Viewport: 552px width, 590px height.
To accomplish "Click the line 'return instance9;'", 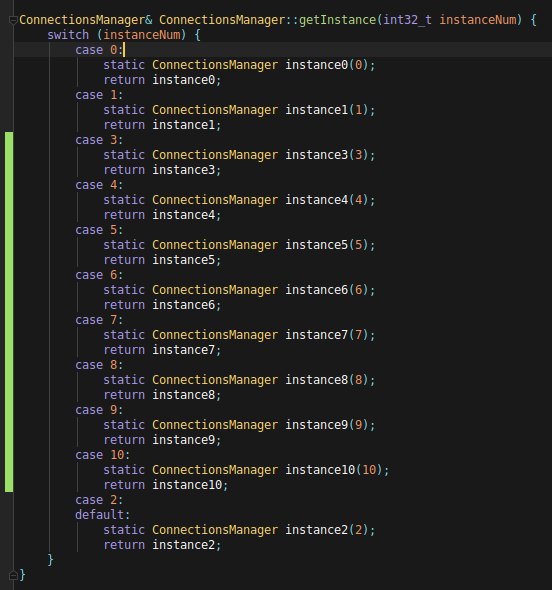I will tap(162, 440).
